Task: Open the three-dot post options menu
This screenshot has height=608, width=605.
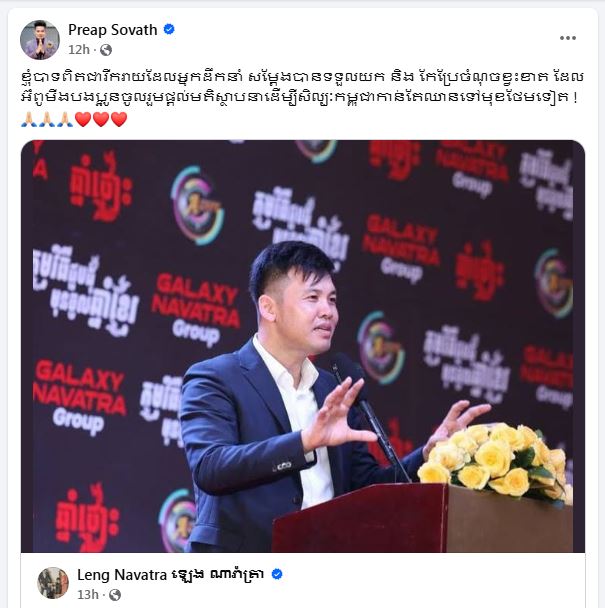Action: click(x=567, y=38)
